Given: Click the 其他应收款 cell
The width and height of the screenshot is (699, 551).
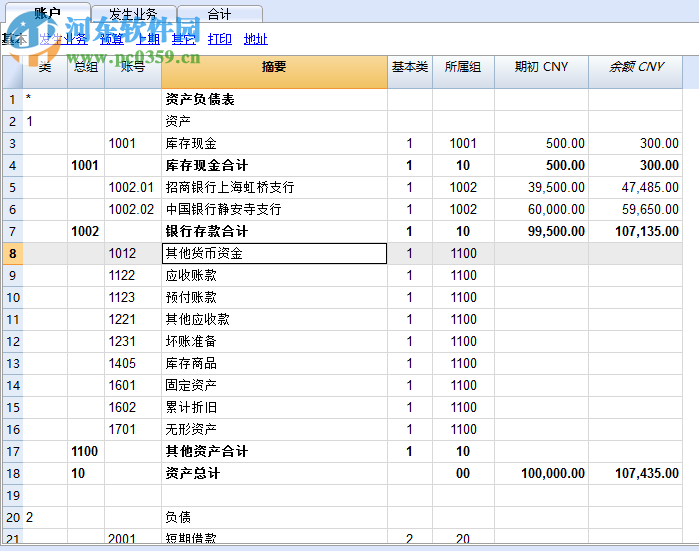Looking at the screenshot, I should coord(274,319).
